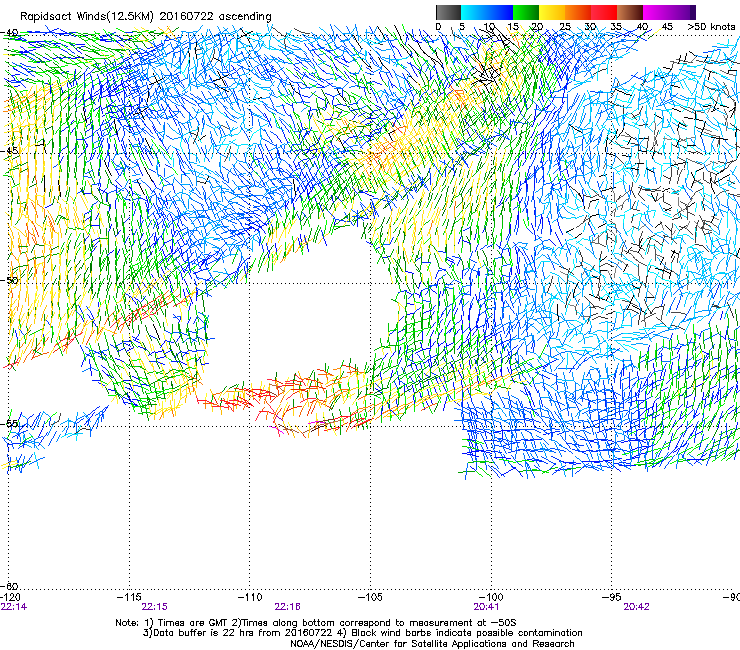Click the green 15-20 knots legend swatch
This screenshot has height=650, width=740.
point(526,12)
